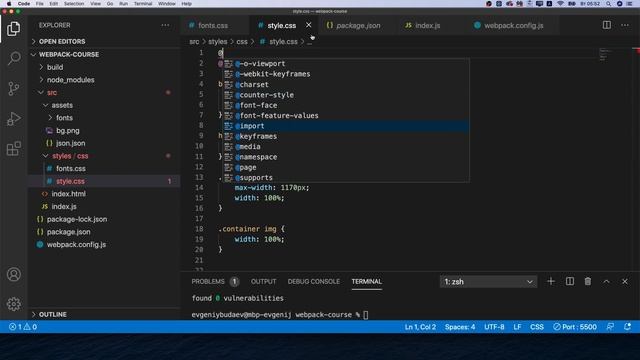The width and height of the screenshot is (640, 360).
Task: Create a new terminal with plus icon
Action: point(551,281)
